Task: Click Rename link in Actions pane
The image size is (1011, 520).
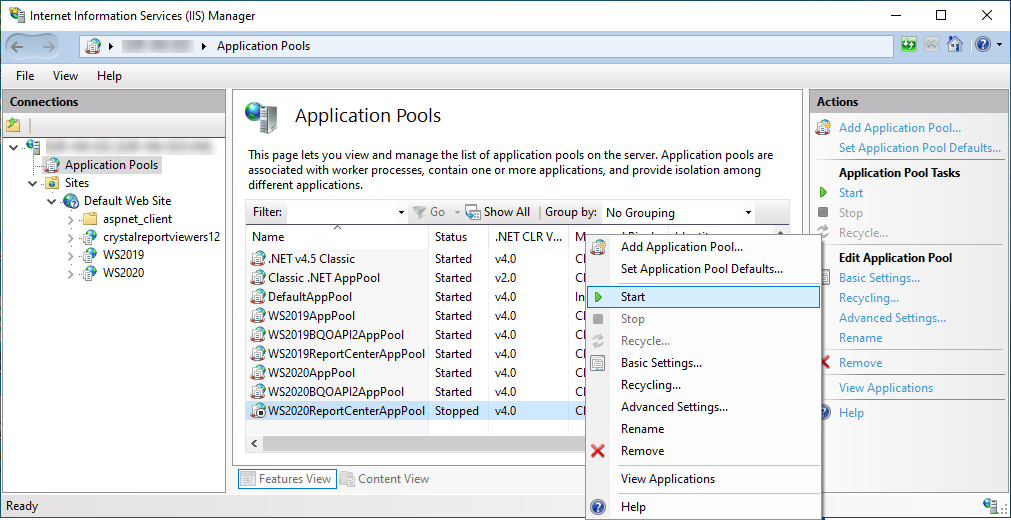Action: pyautogui.click(x=860, y=338)
